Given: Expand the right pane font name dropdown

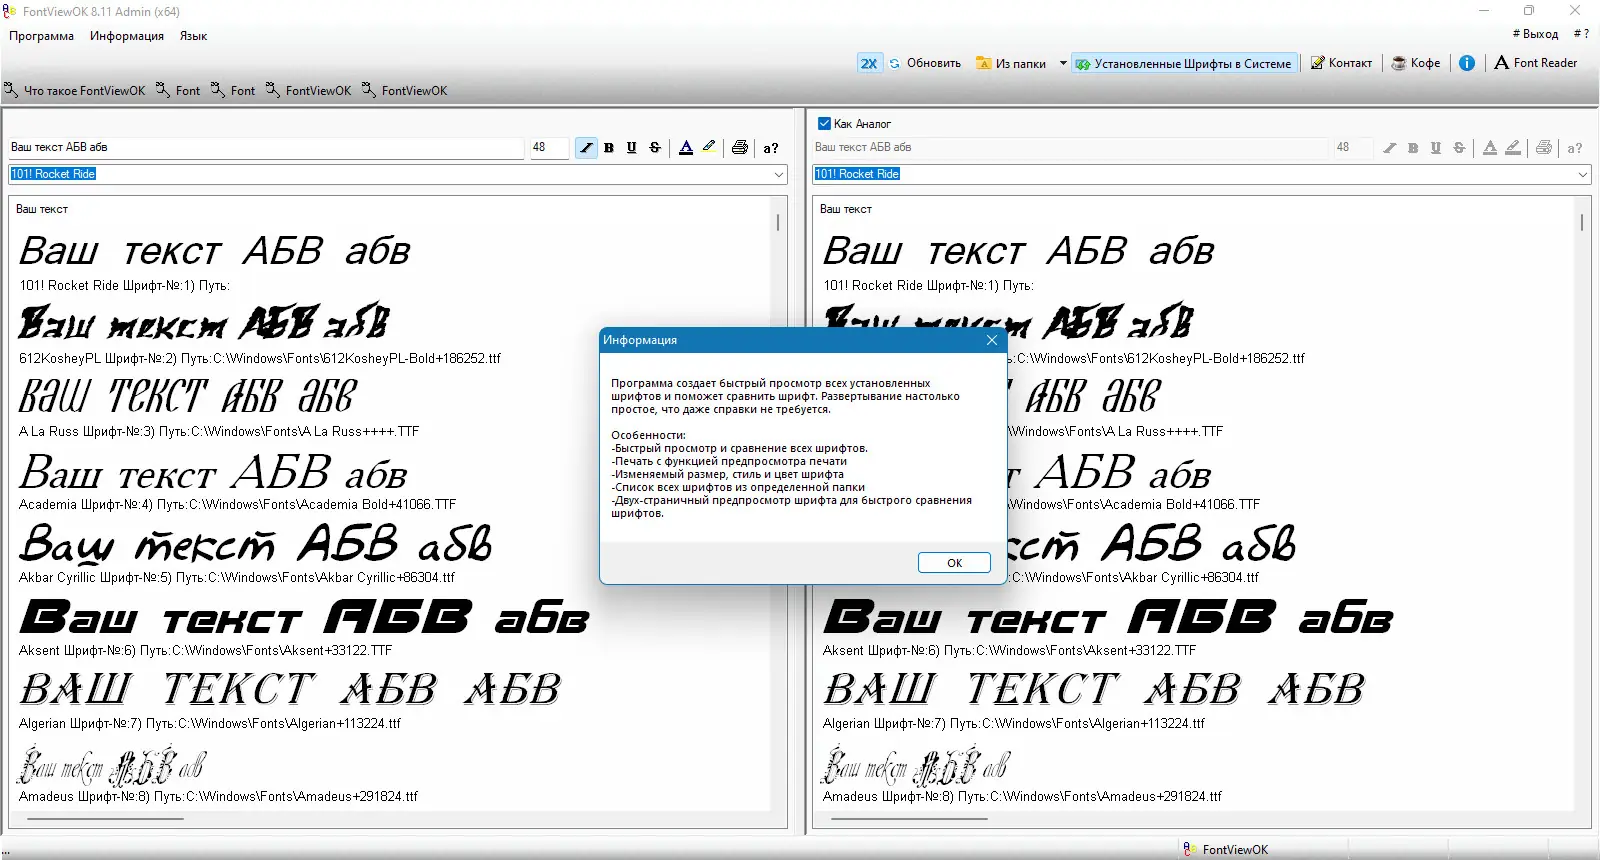Looking at the screenshot, I should coord(1583,174).
